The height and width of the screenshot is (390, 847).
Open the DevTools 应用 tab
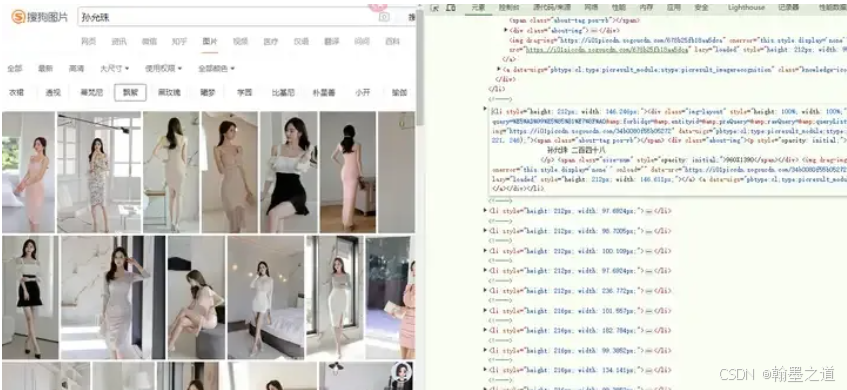(x=674, y=8)
